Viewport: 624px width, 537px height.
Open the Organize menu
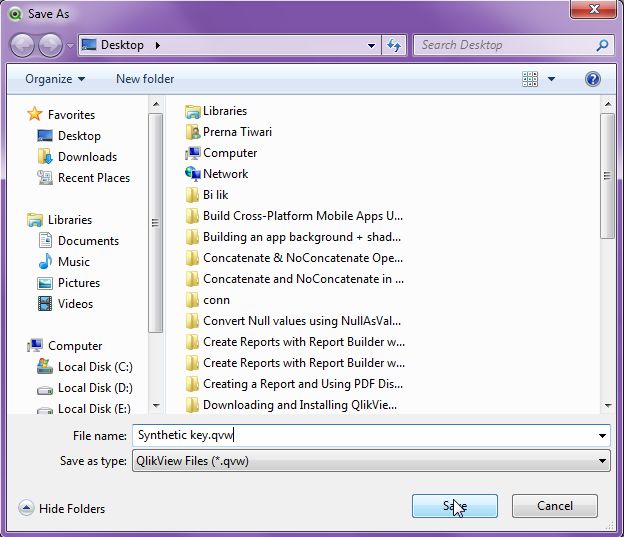55,79
